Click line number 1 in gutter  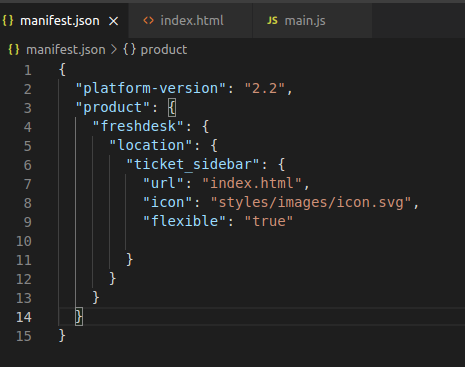coord(28,70)
